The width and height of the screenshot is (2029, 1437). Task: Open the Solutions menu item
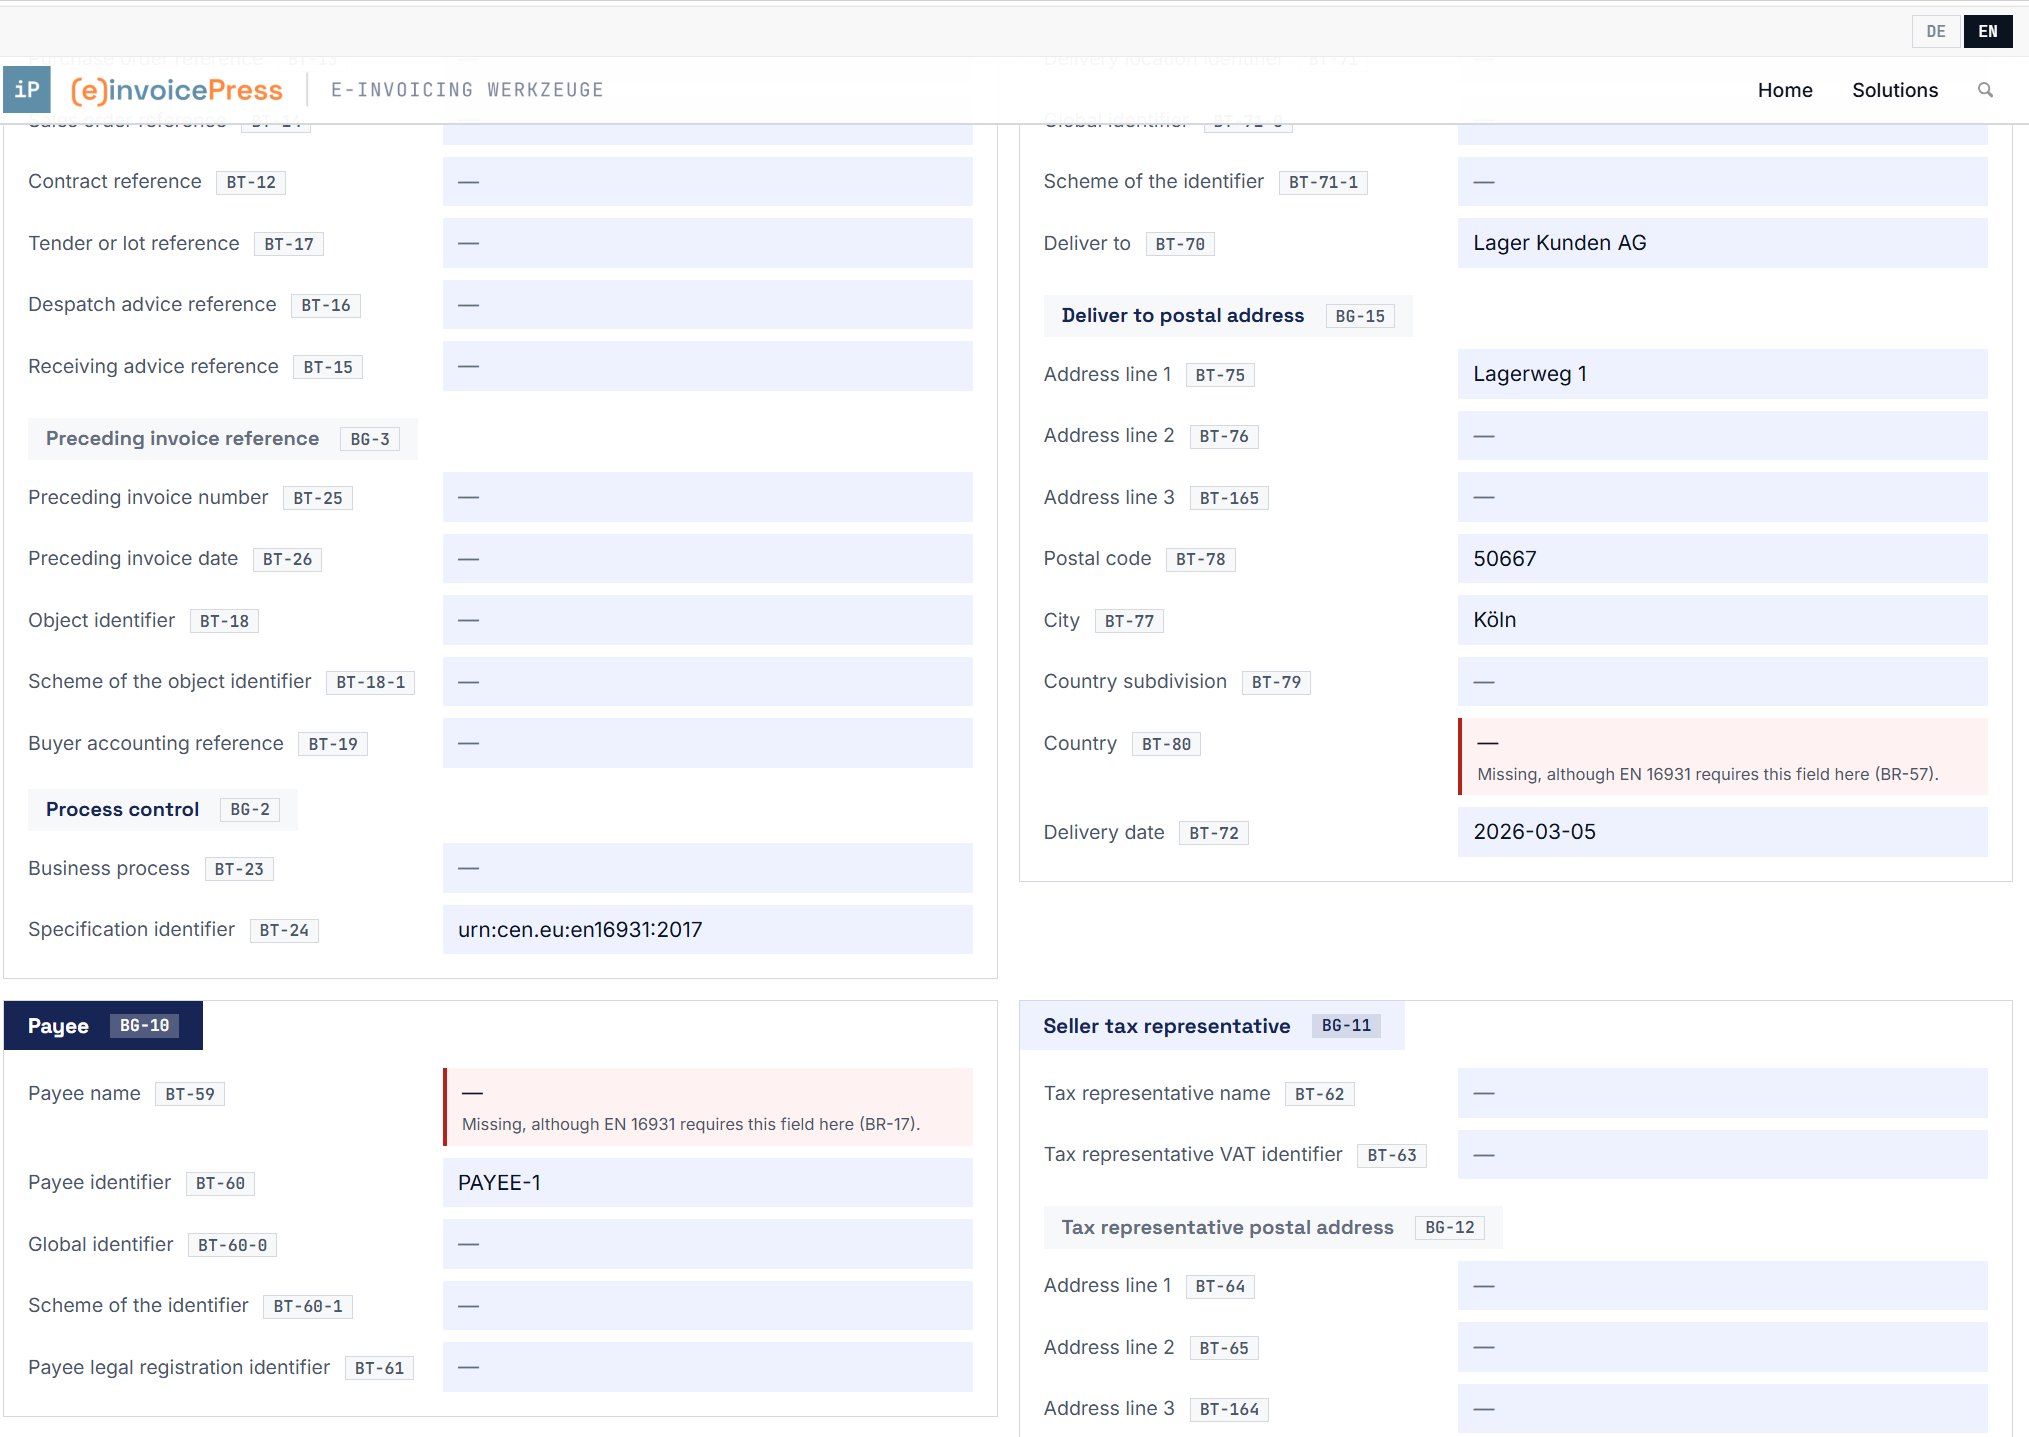coord(1895,90)
